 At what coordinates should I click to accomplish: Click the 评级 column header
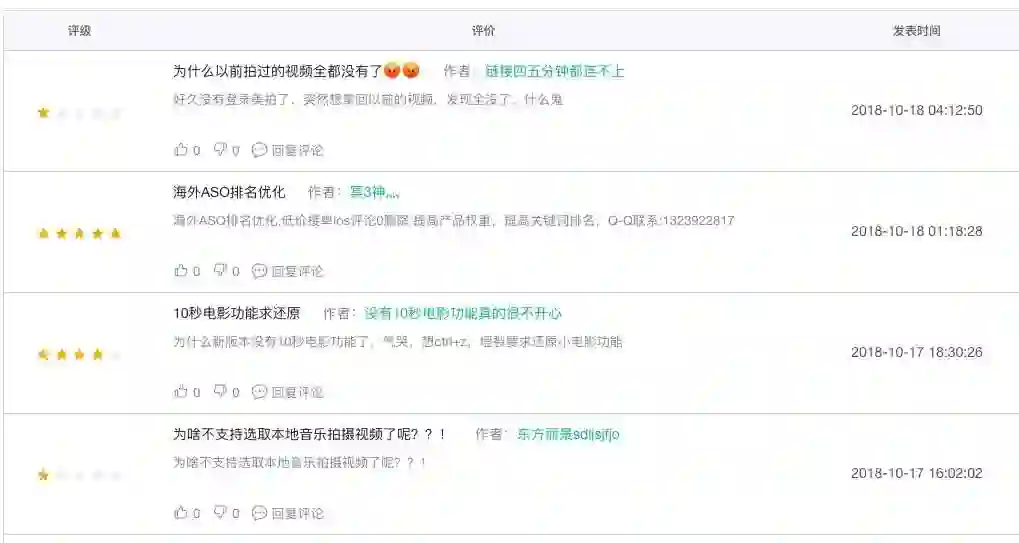[79, 31]
